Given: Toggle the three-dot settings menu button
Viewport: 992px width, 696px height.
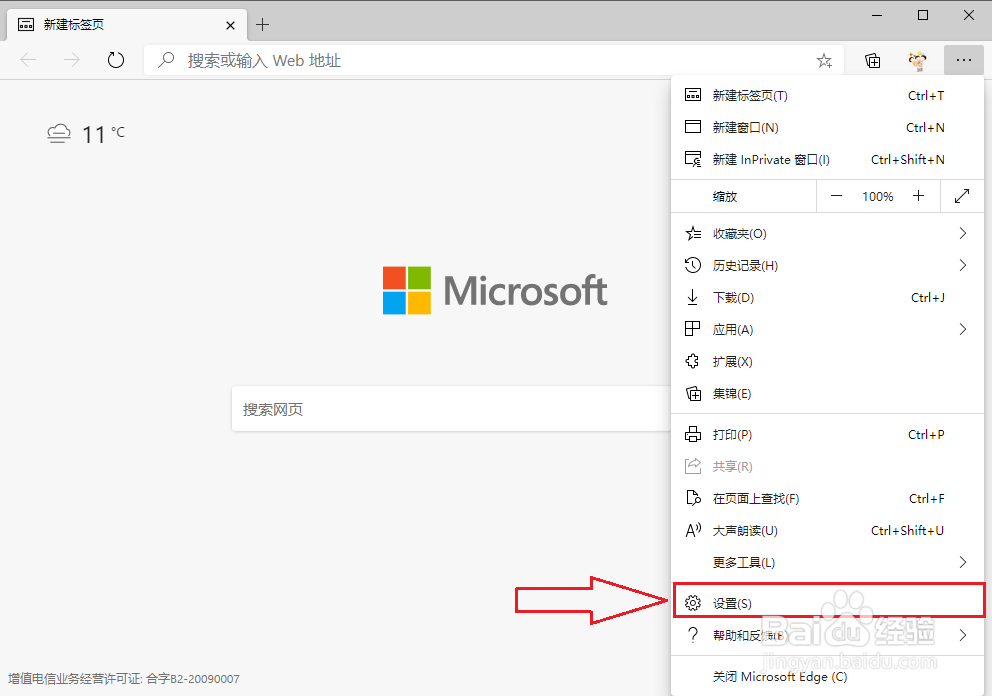Looking at the screenshot, I should click(x=964, y=60).
